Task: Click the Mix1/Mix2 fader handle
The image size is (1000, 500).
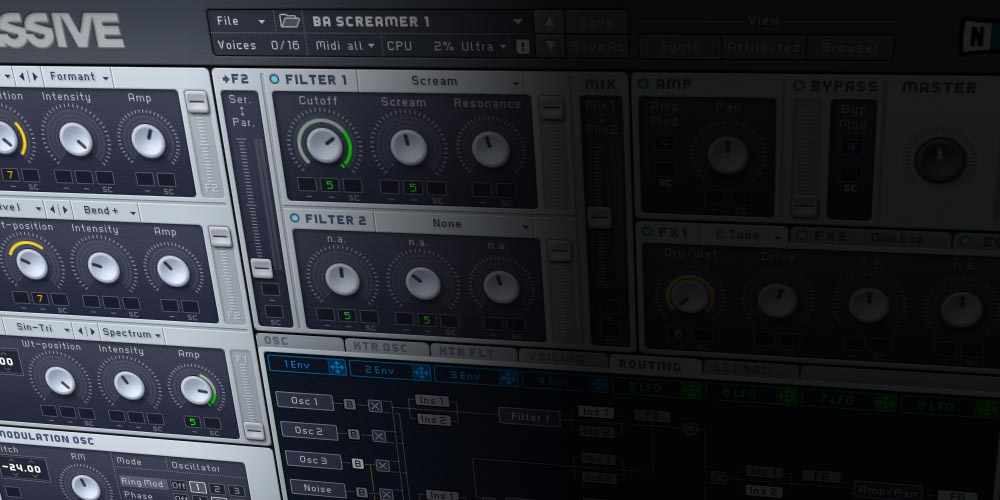Action: click(599, 217)
